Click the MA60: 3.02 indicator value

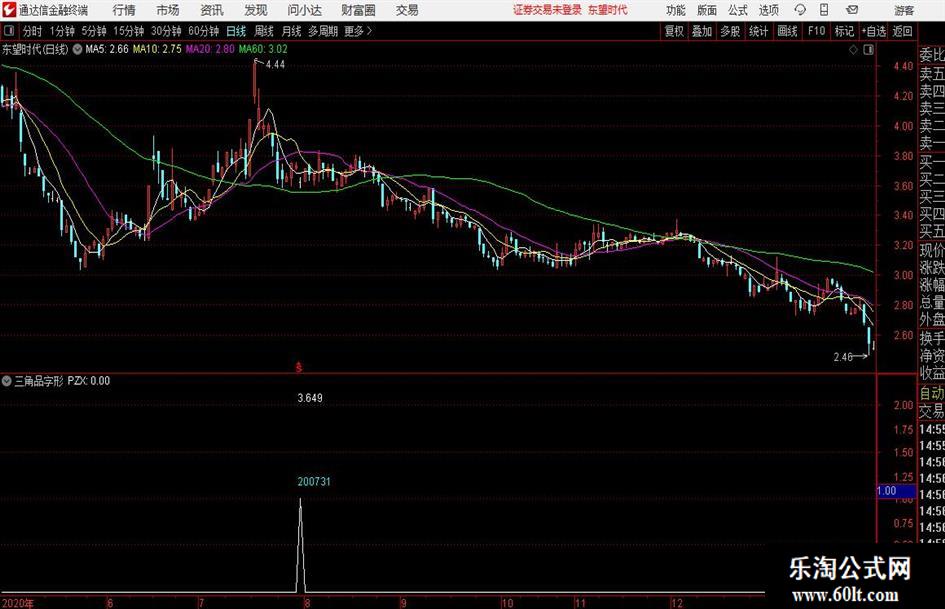[x=263, y=49]
